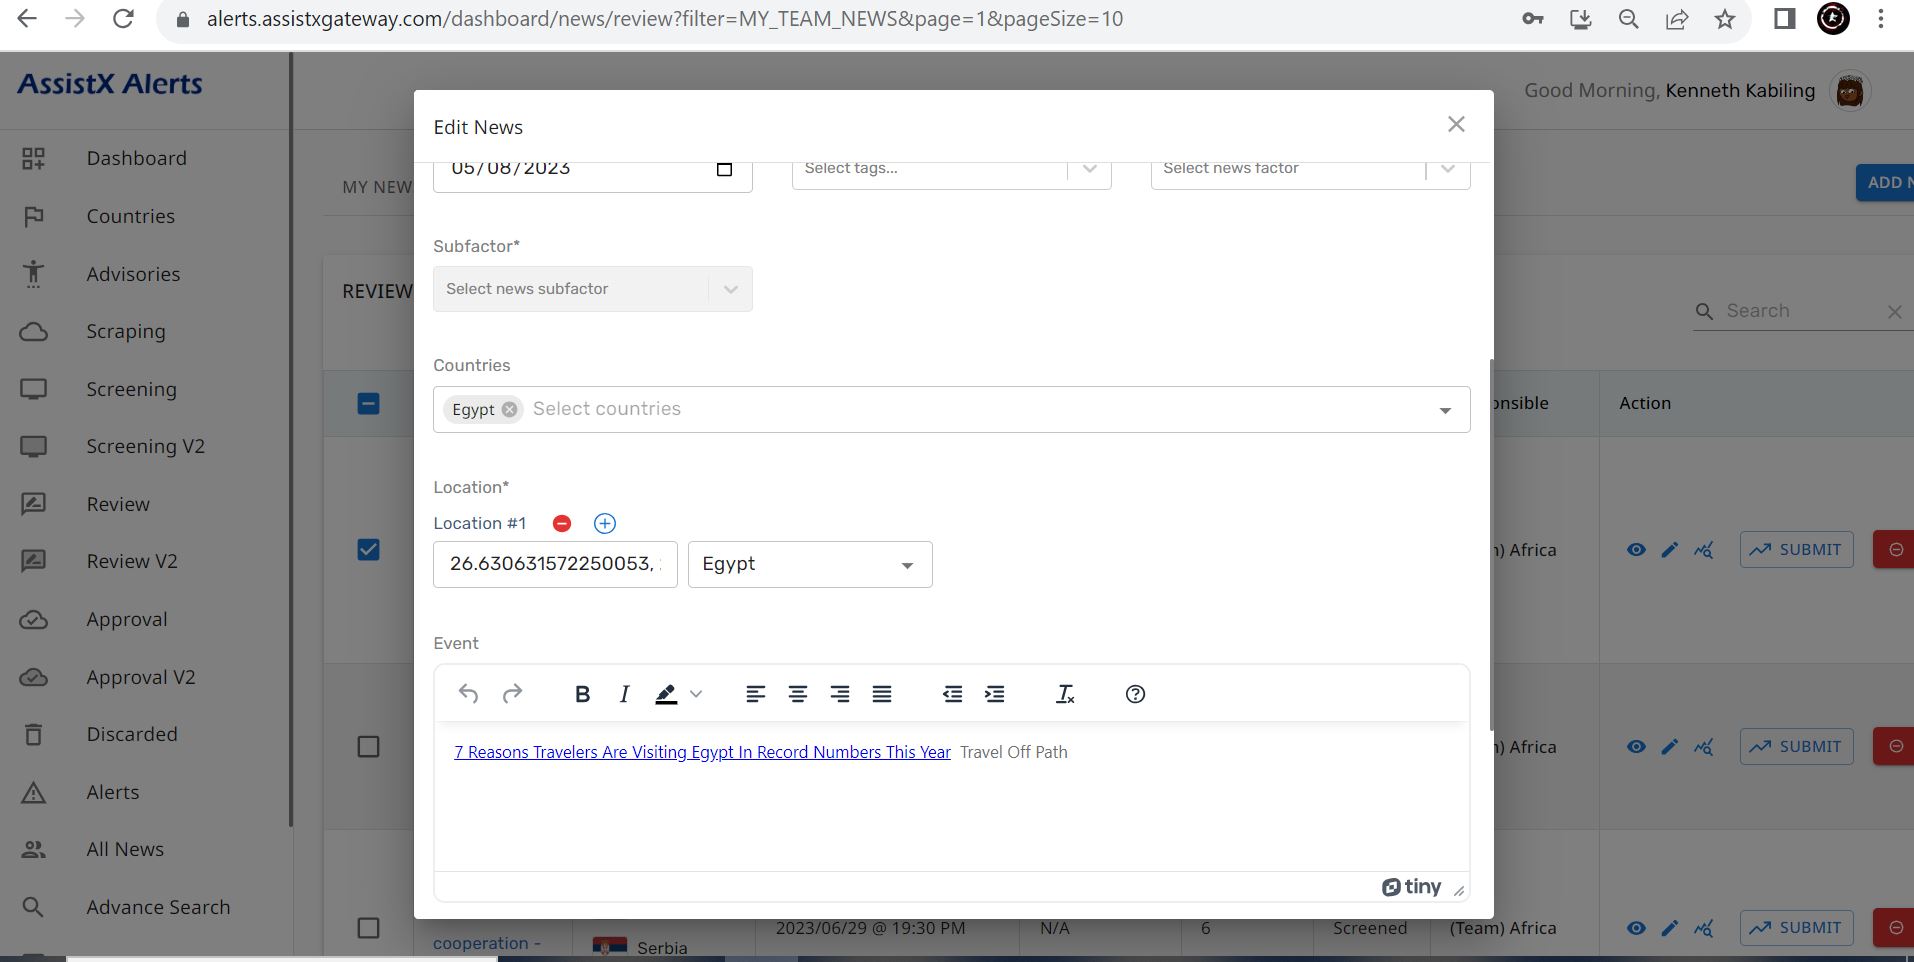Open Advance Search in the sidebar
1914x962 pixels.
(158, 907)
